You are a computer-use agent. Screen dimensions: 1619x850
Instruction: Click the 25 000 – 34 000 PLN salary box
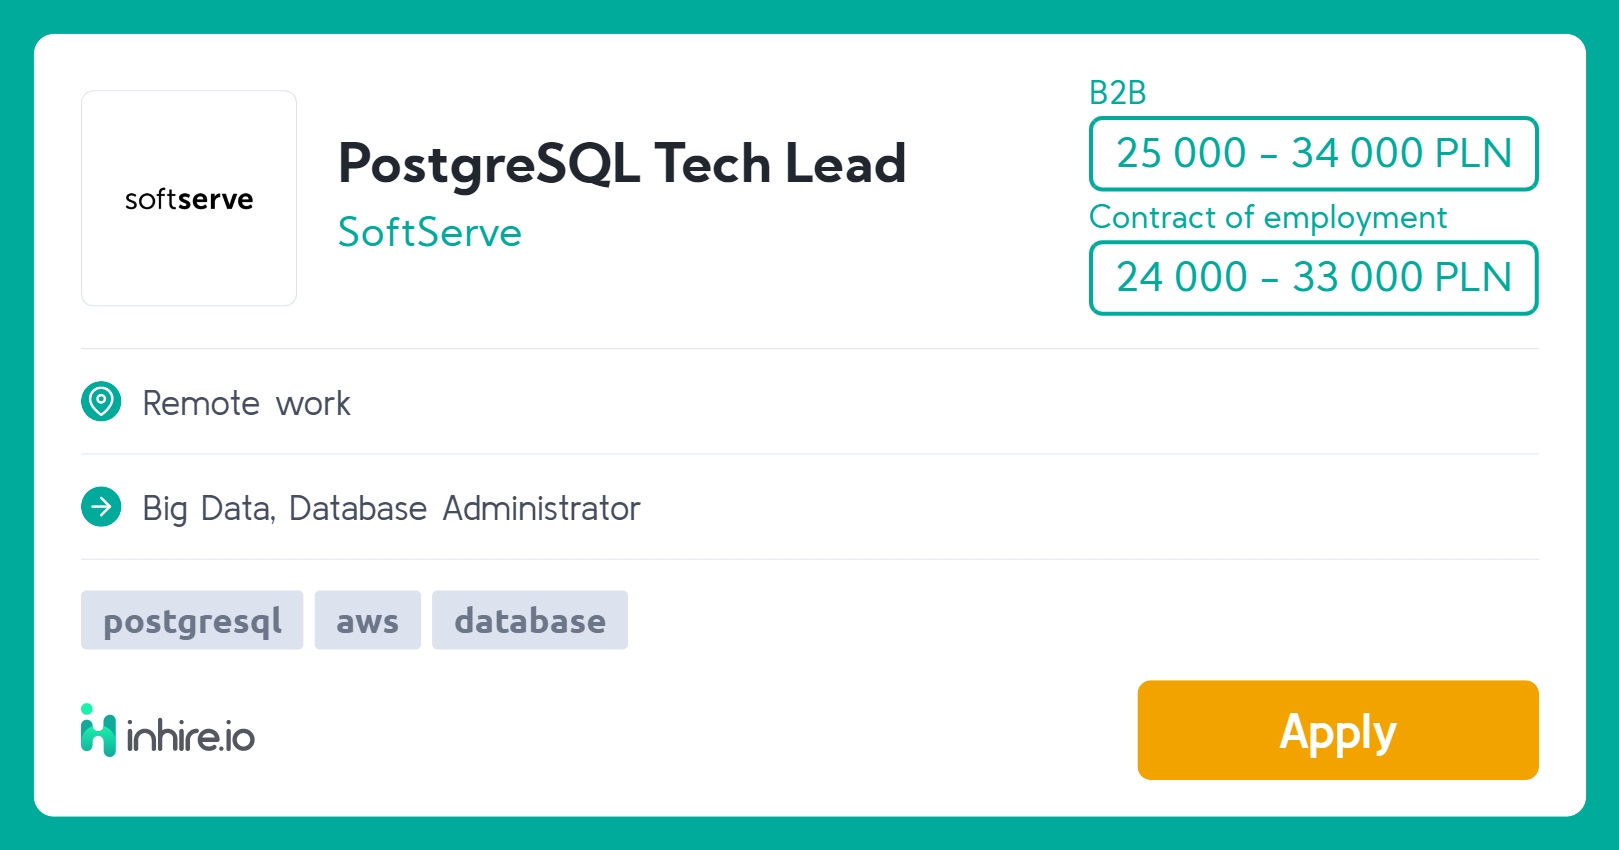click(1313, 154)
